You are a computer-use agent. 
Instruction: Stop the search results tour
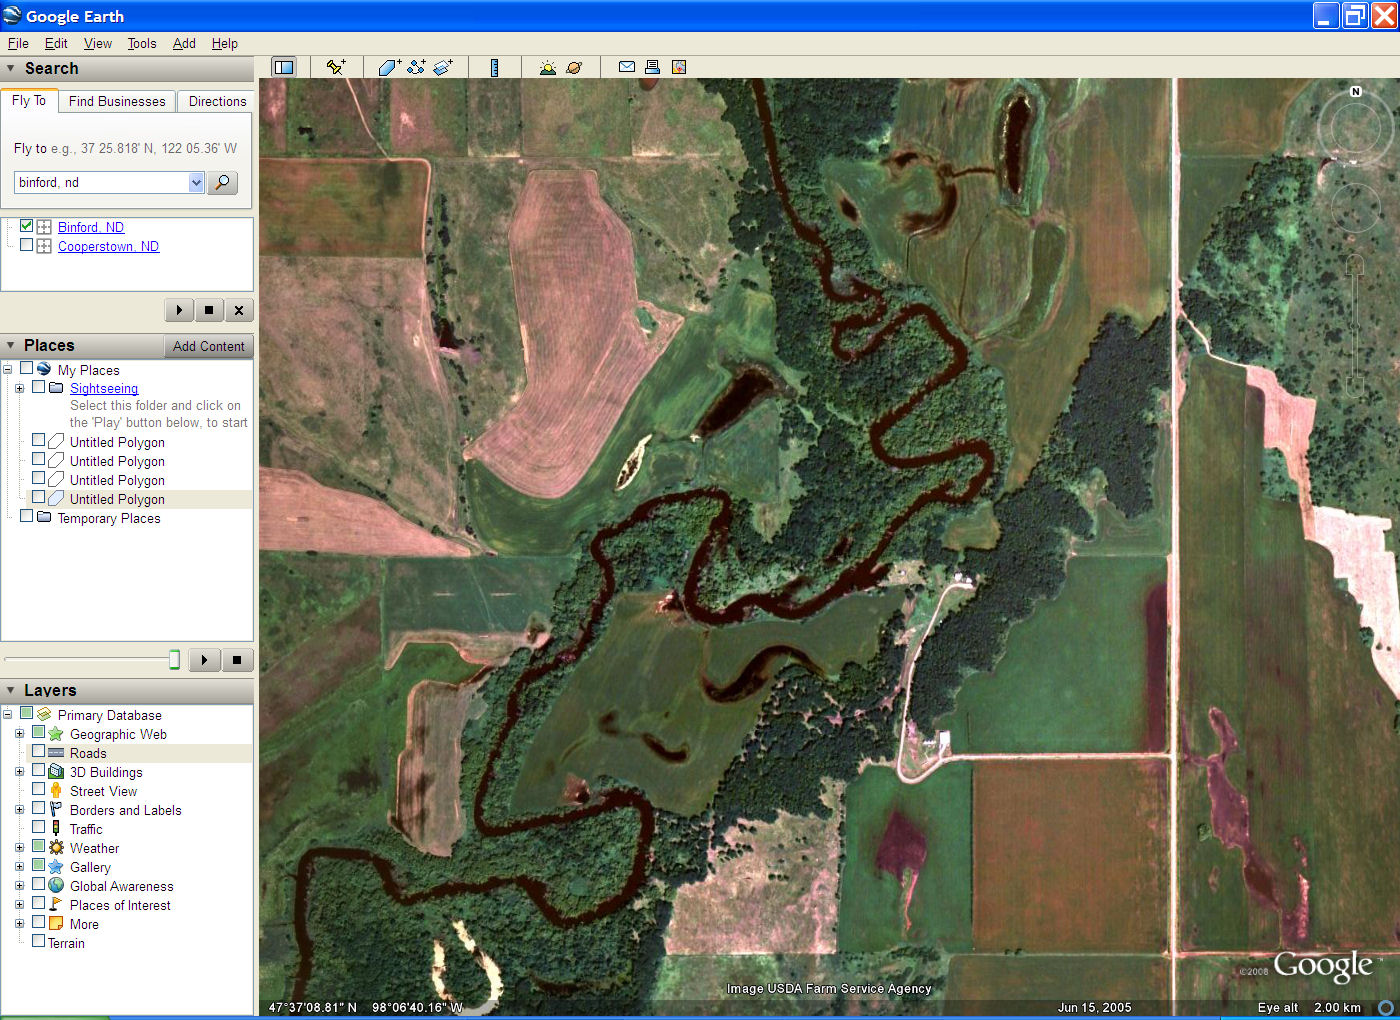coord(209,310)
